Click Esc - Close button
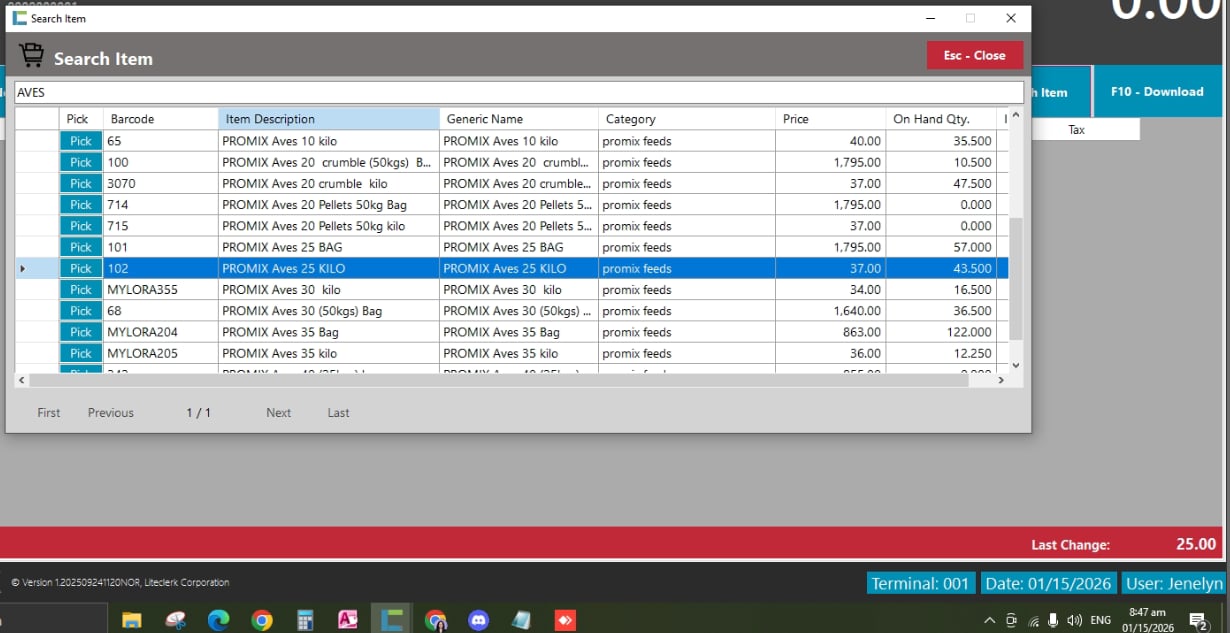 click(x=974, y=56)
